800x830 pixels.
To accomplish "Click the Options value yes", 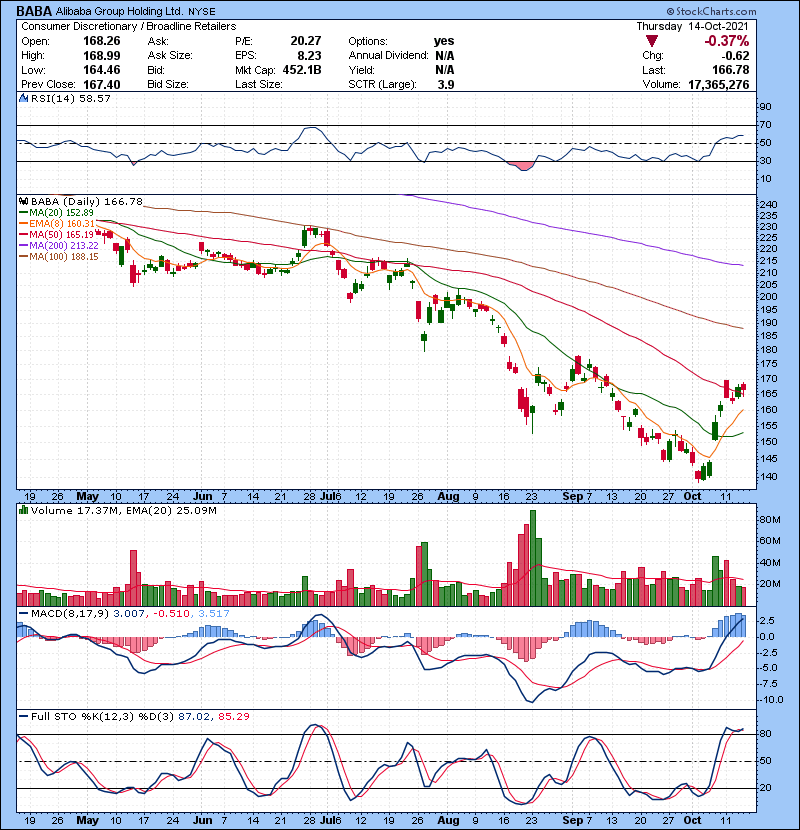I will [x=444, y=41].
